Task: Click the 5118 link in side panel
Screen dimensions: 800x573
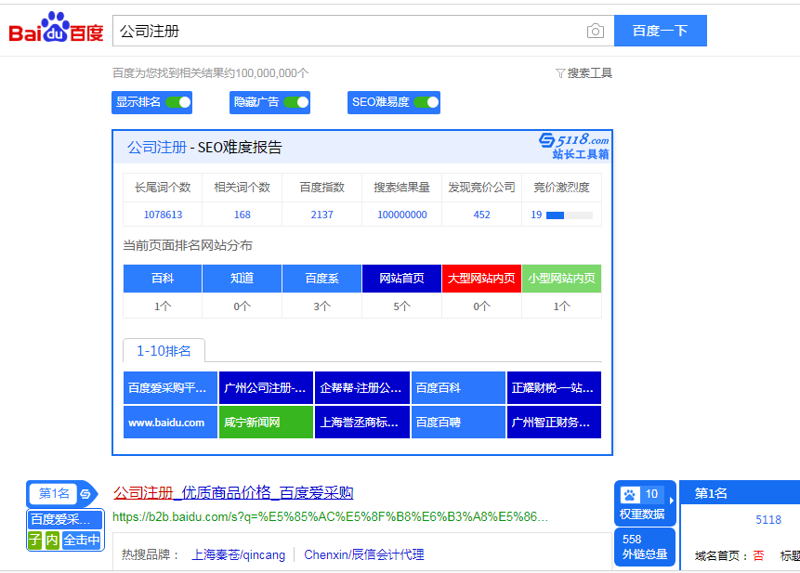Action: pyautogui.click(x=768, y=520)
